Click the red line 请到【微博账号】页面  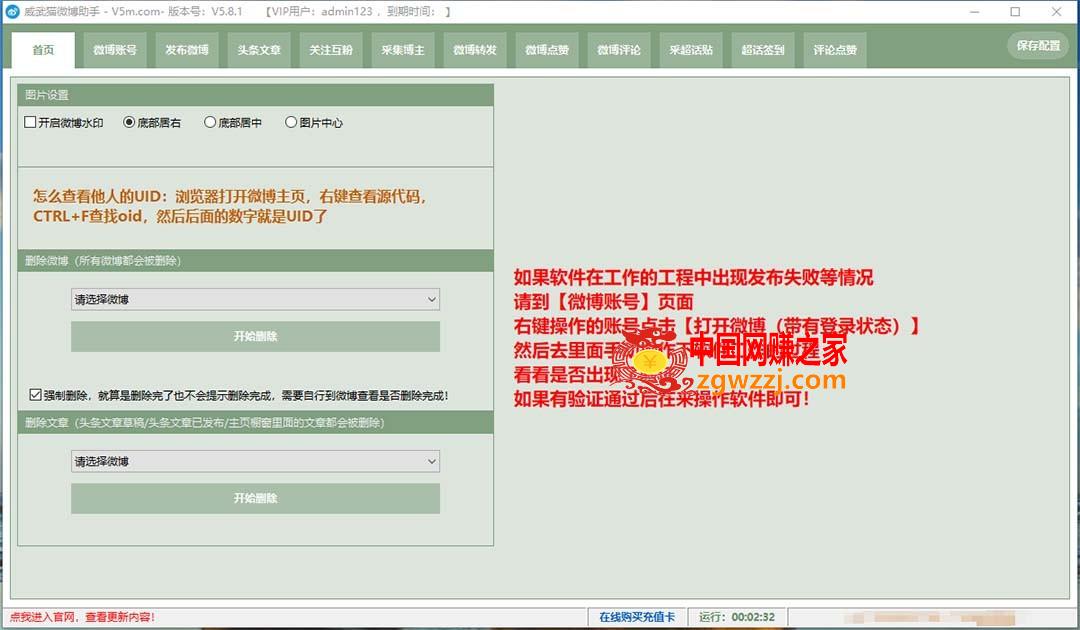603,302
